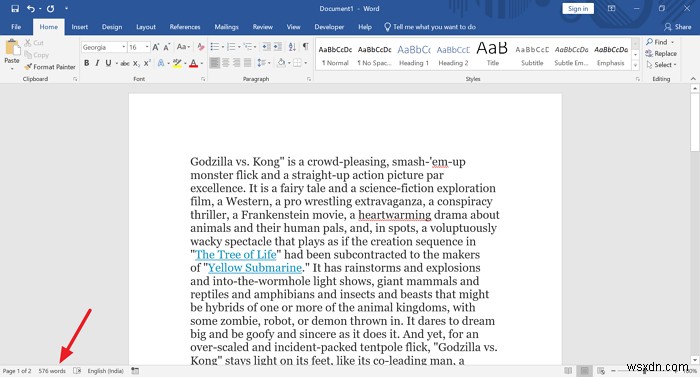
Task: Open the font size 16 dropdown
Action: tap(147, 47)
